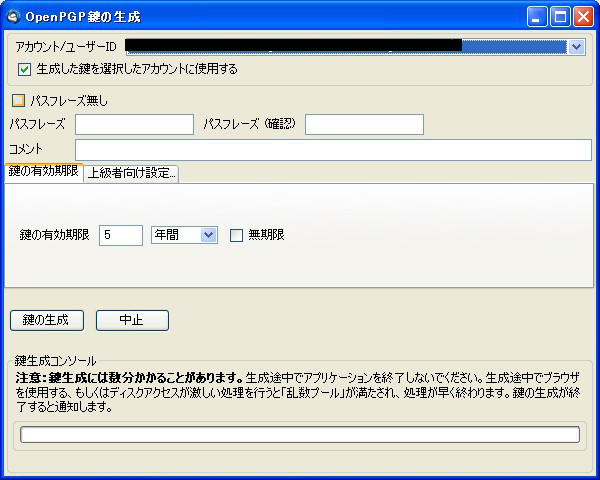
Task: Click the 鍵の生成 button
Action: (x=47, y=320)
